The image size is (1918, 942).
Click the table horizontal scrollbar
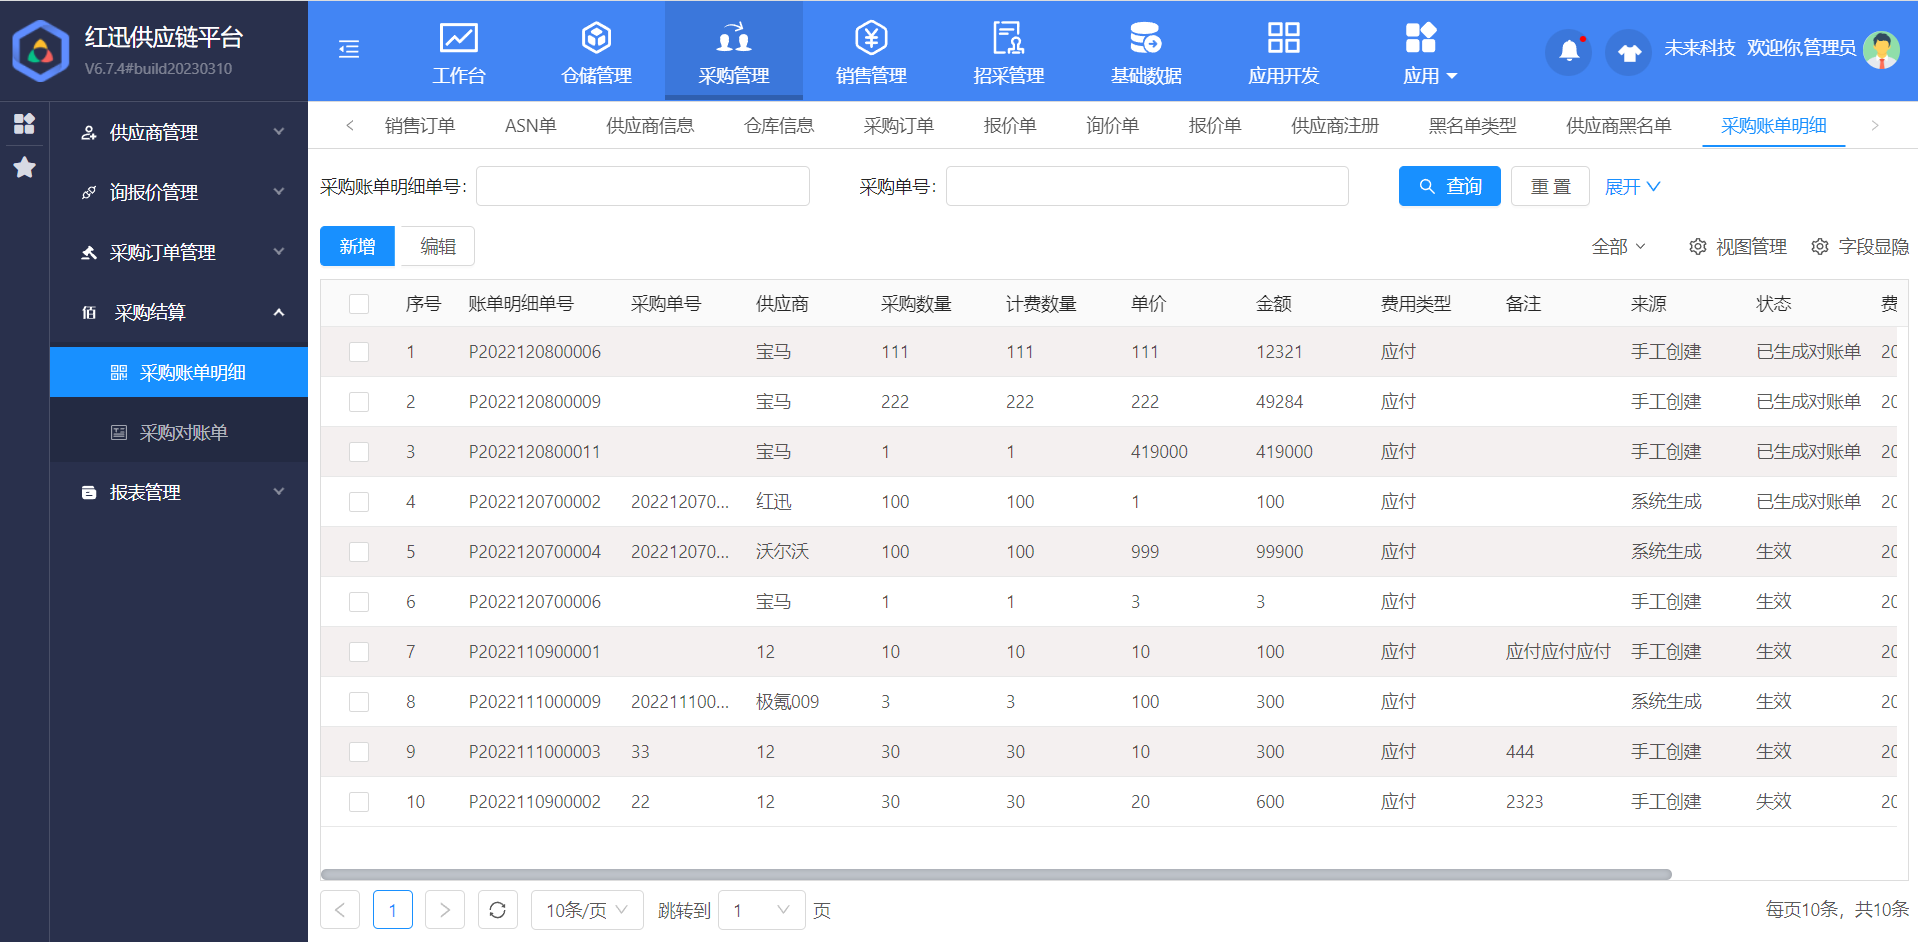coord(996,874)
